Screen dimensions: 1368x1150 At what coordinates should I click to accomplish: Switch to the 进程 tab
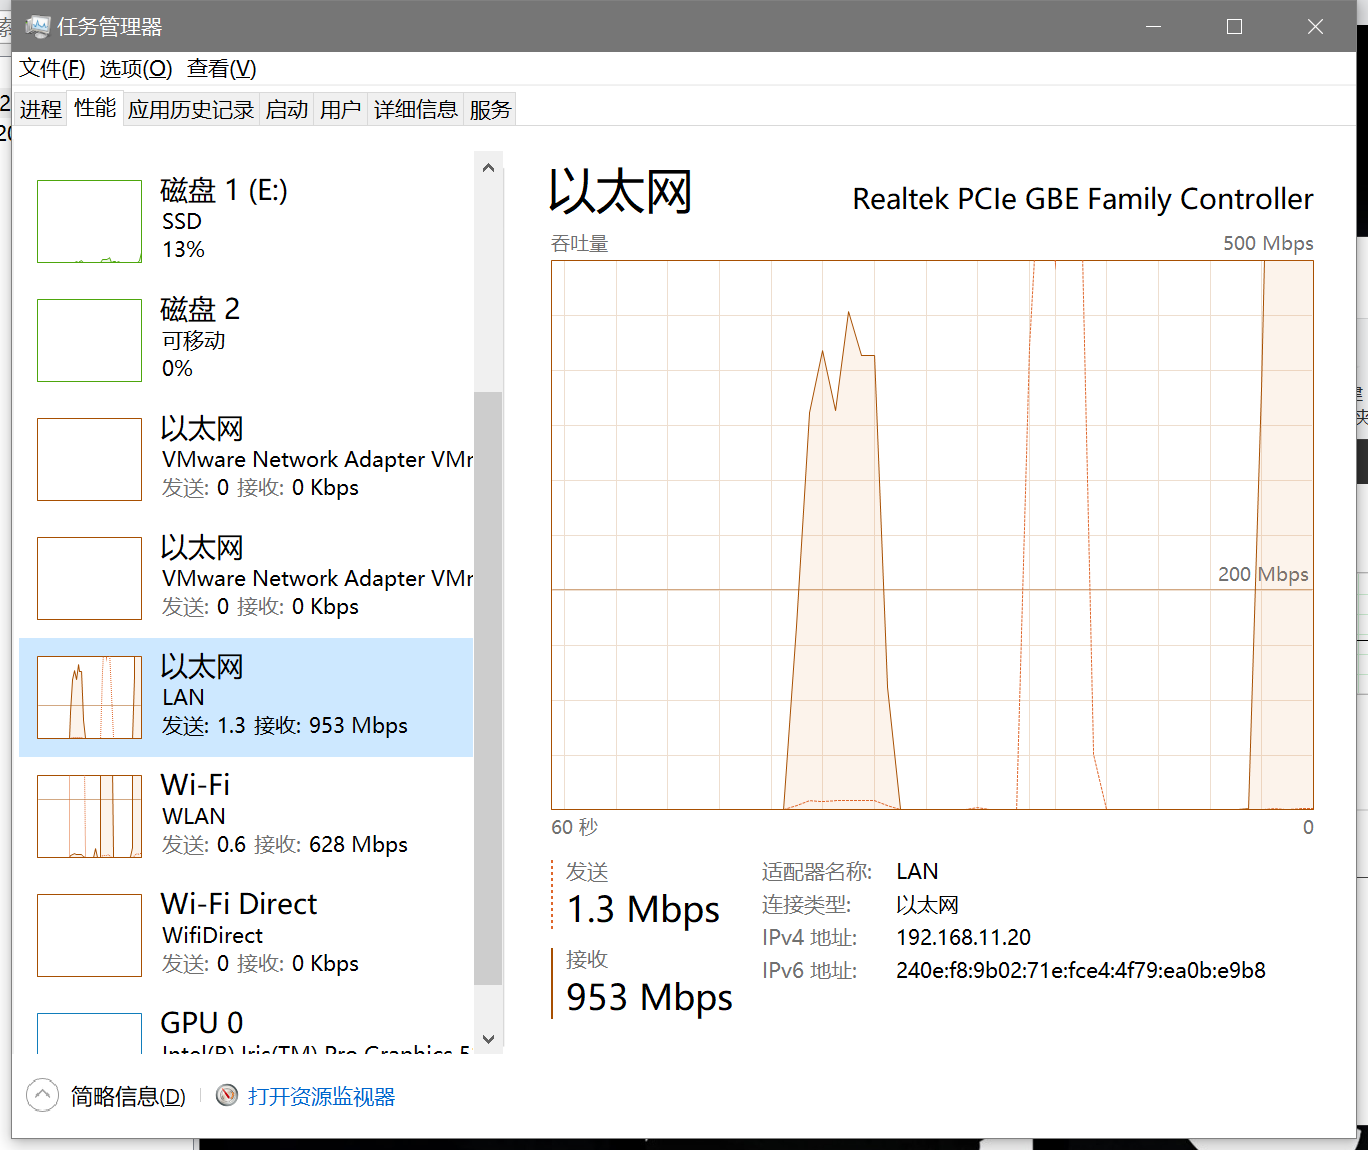pyautogui.click(x=41, y=109)
